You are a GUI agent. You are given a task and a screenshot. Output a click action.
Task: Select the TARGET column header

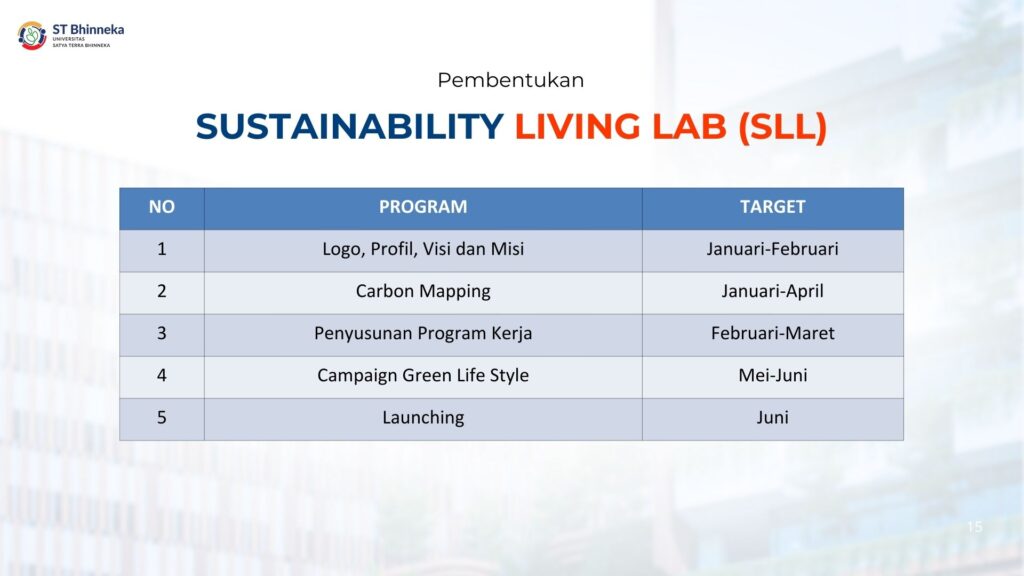click(x=772, y=207)
